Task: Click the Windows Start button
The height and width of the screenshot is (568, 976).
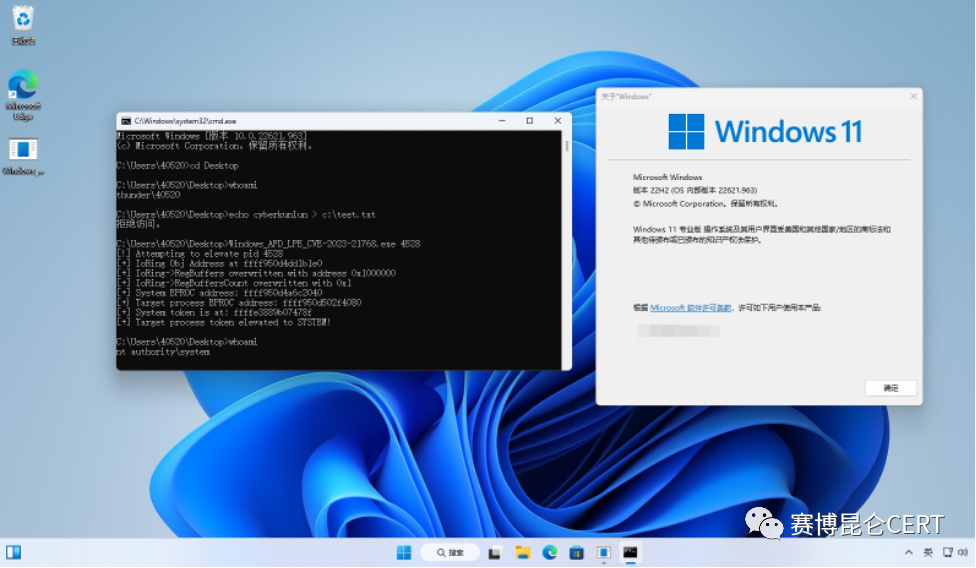Action: (404, 552)
